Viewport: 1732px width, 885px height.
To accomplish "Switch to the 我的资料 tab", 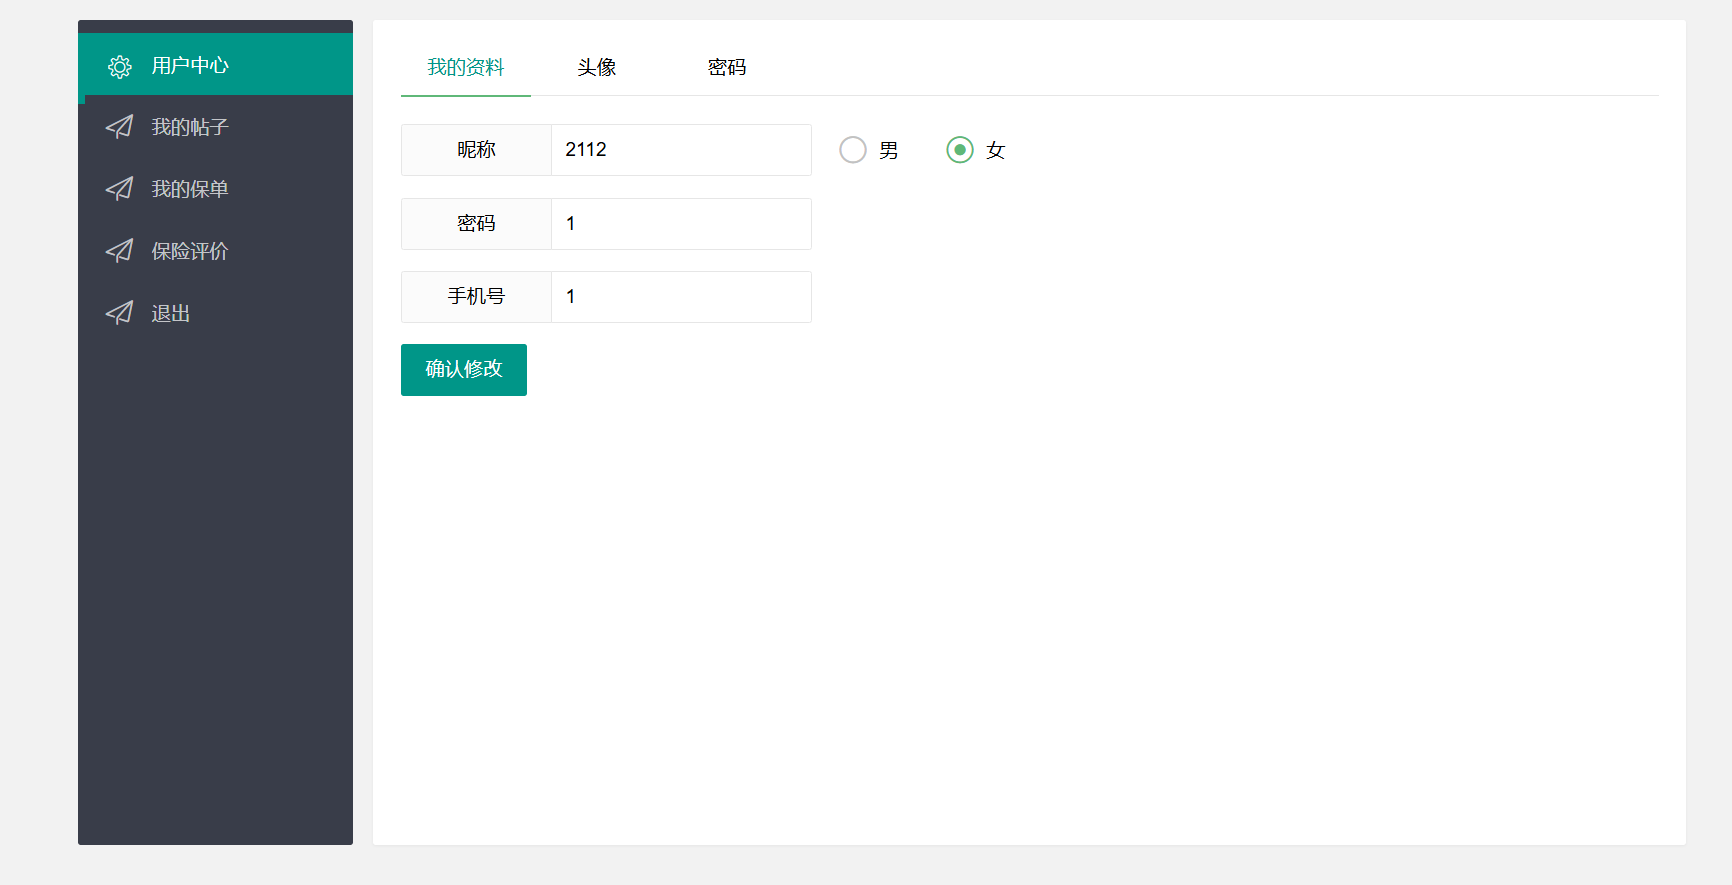I will click(466, 67).
